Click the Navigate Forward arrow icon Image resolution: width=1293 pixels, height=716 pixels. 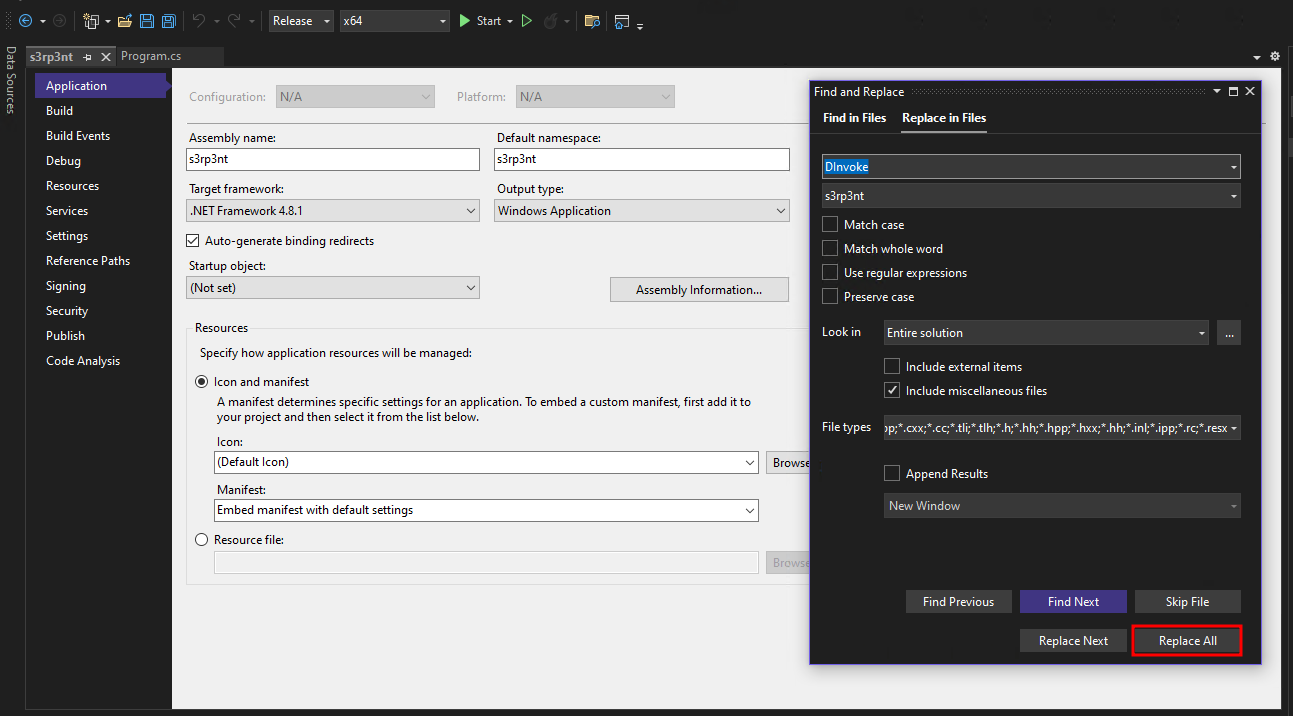point(59,21)
